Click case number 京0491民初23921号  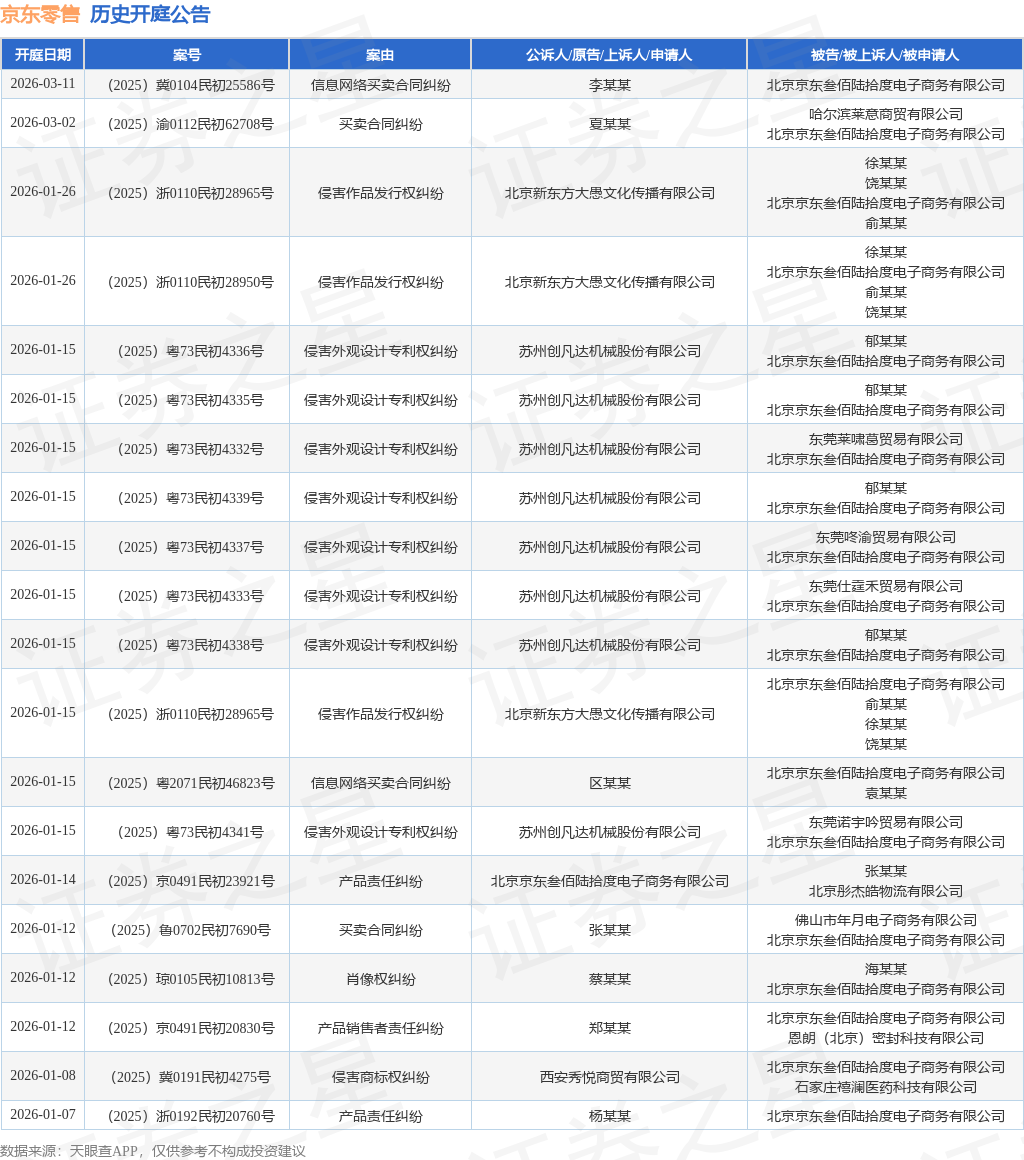pyautogui.click(x=191, y=881)
